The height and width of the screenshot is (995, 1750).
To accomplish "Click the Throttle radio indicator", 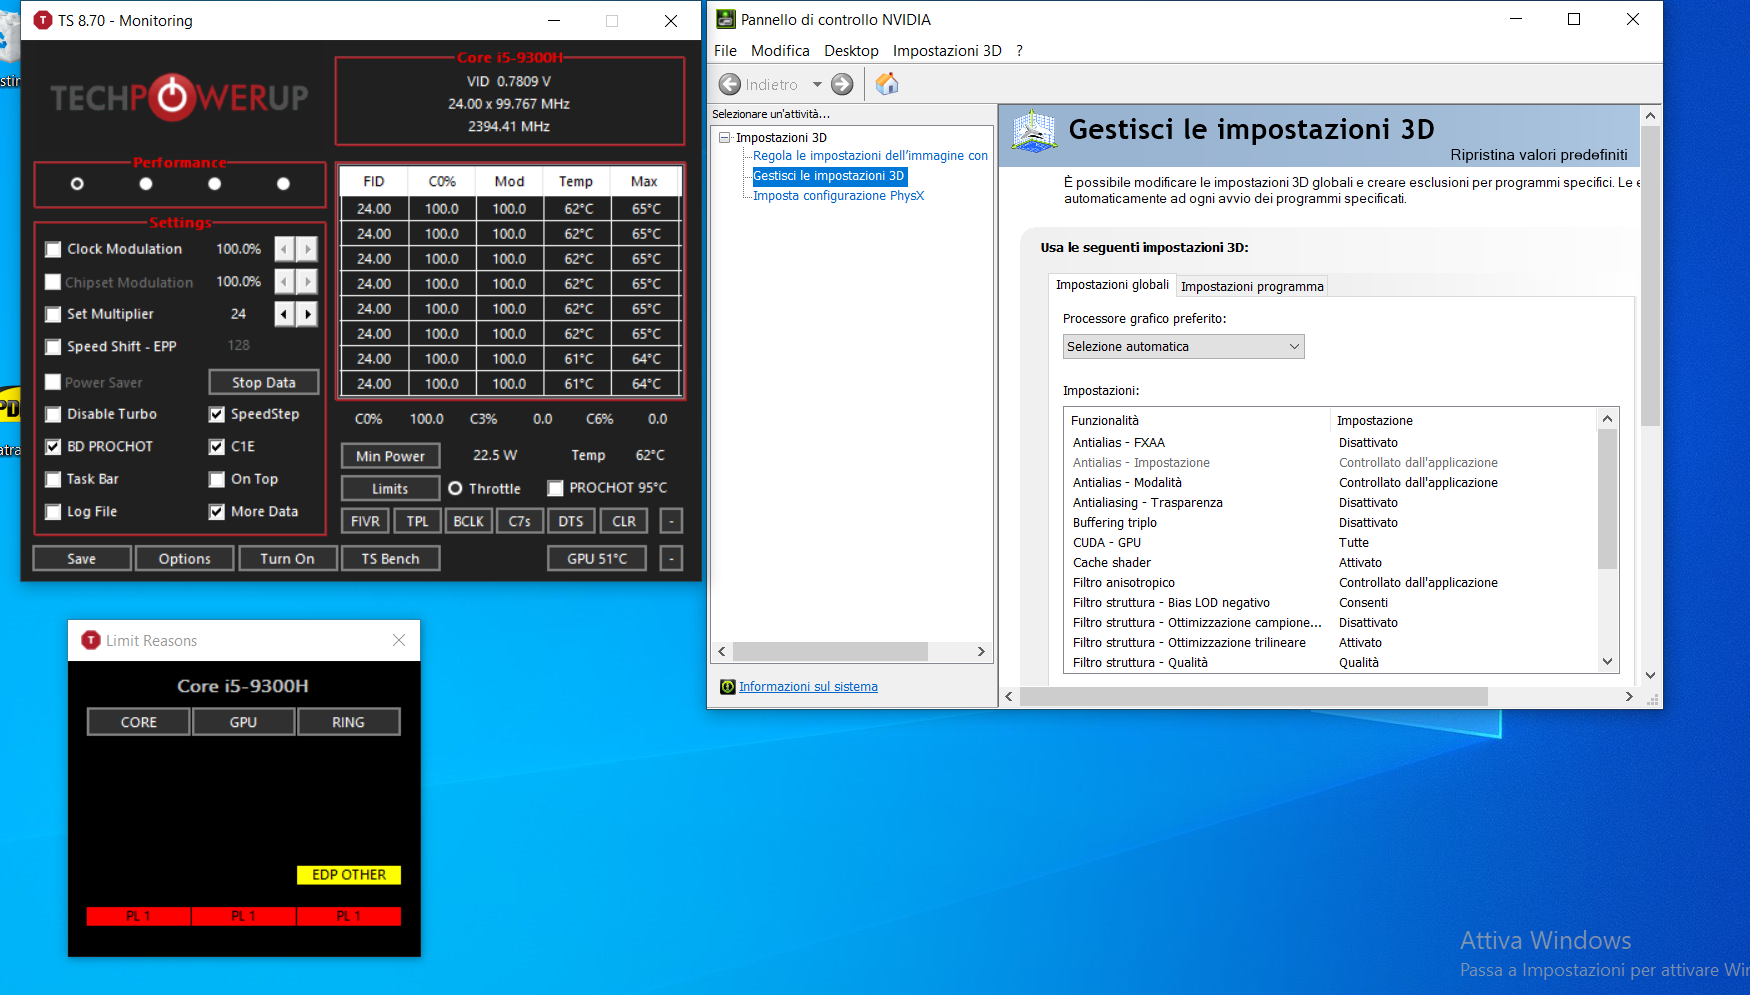I will point(455,488).
